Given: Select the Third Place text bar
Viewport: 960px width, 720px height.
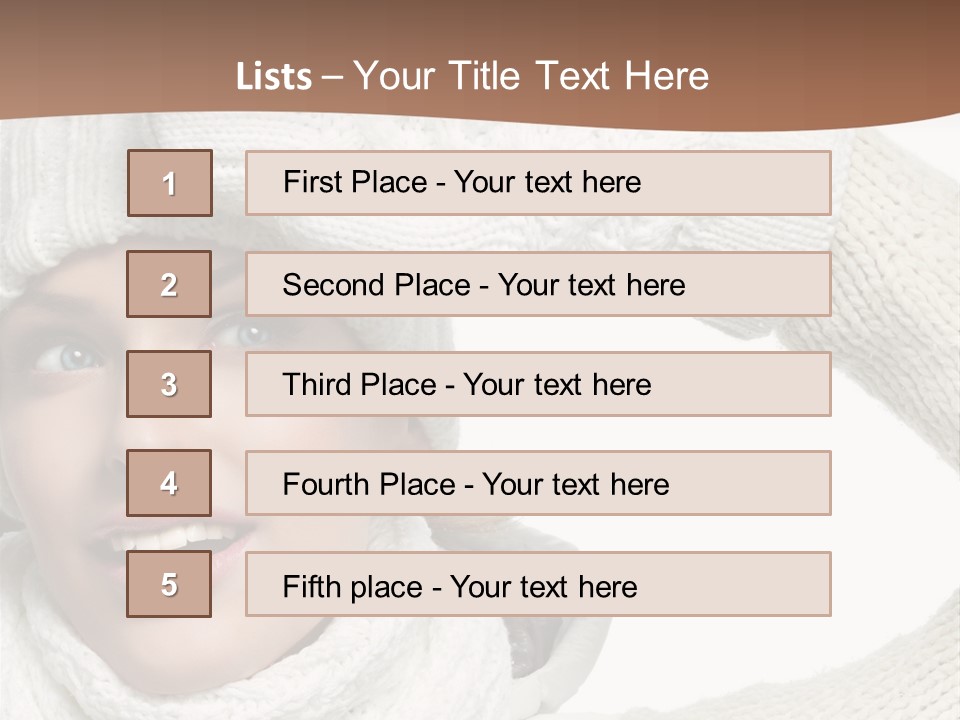Looking at the screenshot, I should point(538,384).
